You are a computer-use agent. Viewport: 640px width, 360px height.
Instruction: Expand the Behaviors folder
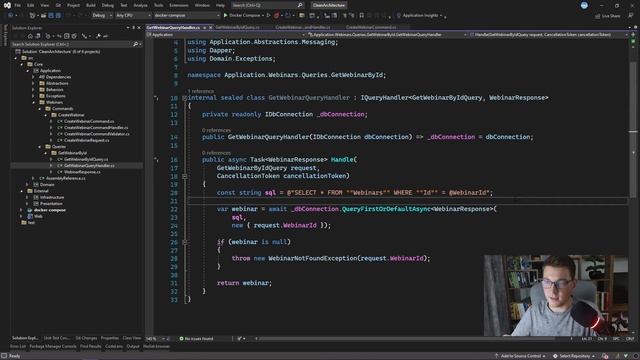pos(33,89)
